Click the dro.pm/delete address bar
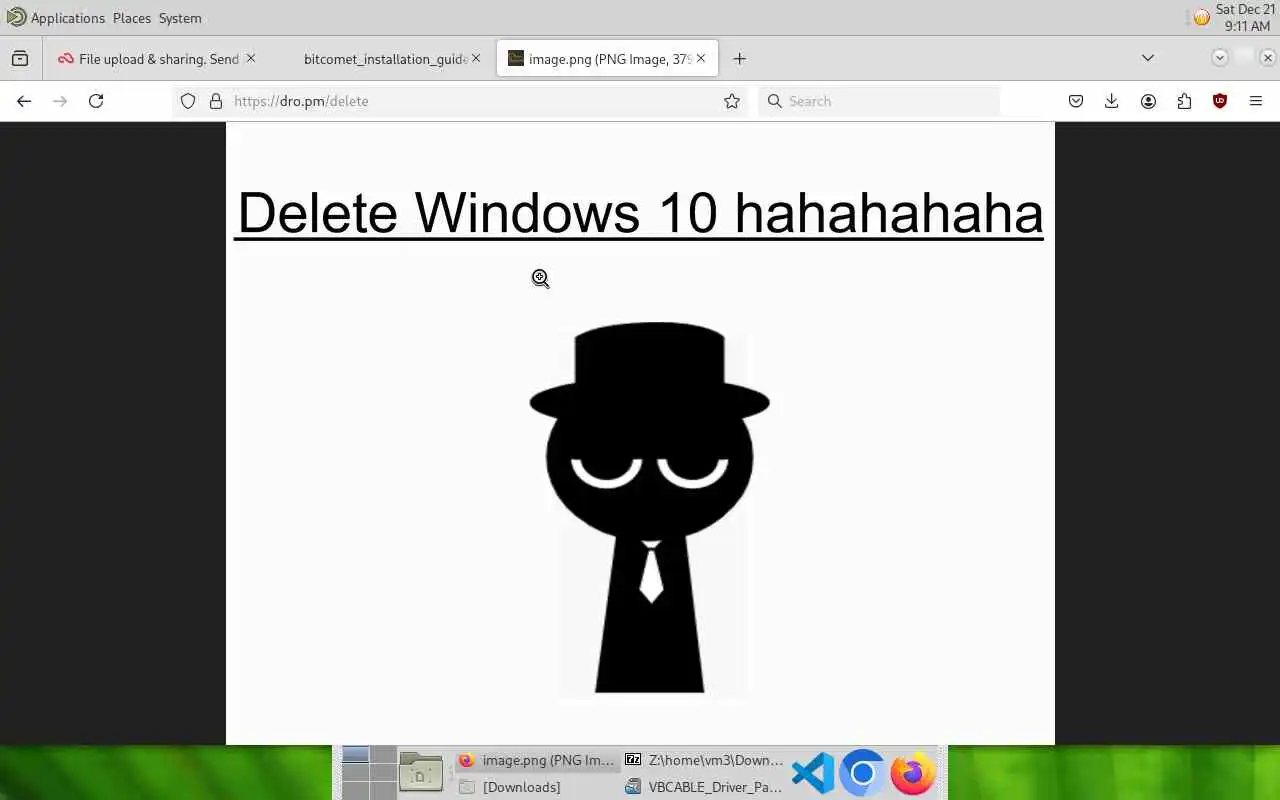Screen dimensions: 1280x800 462,101
